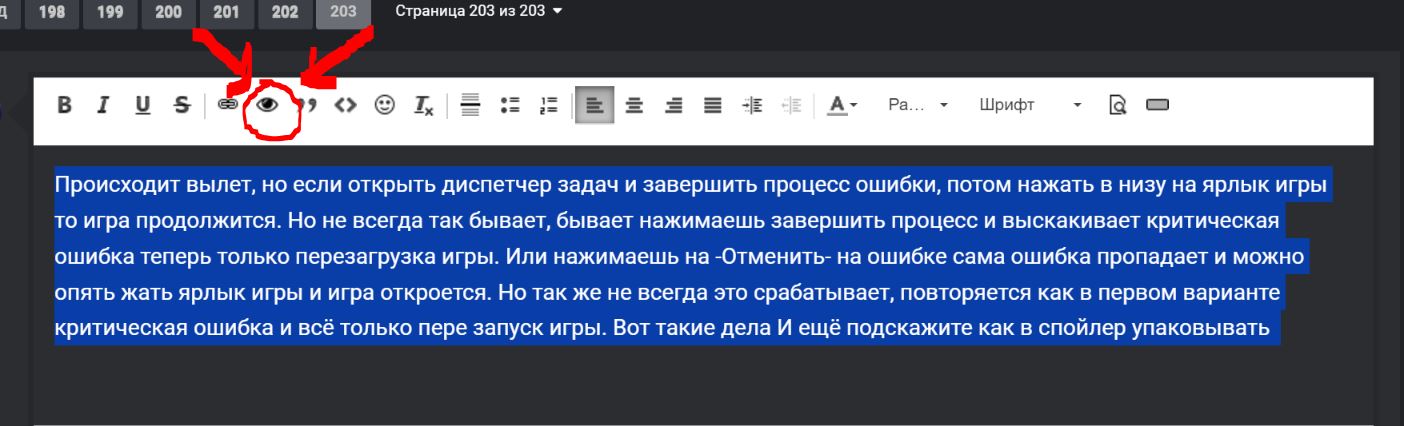Center align the text
This screenshot has height=426, width=1404.
(634, 104)
